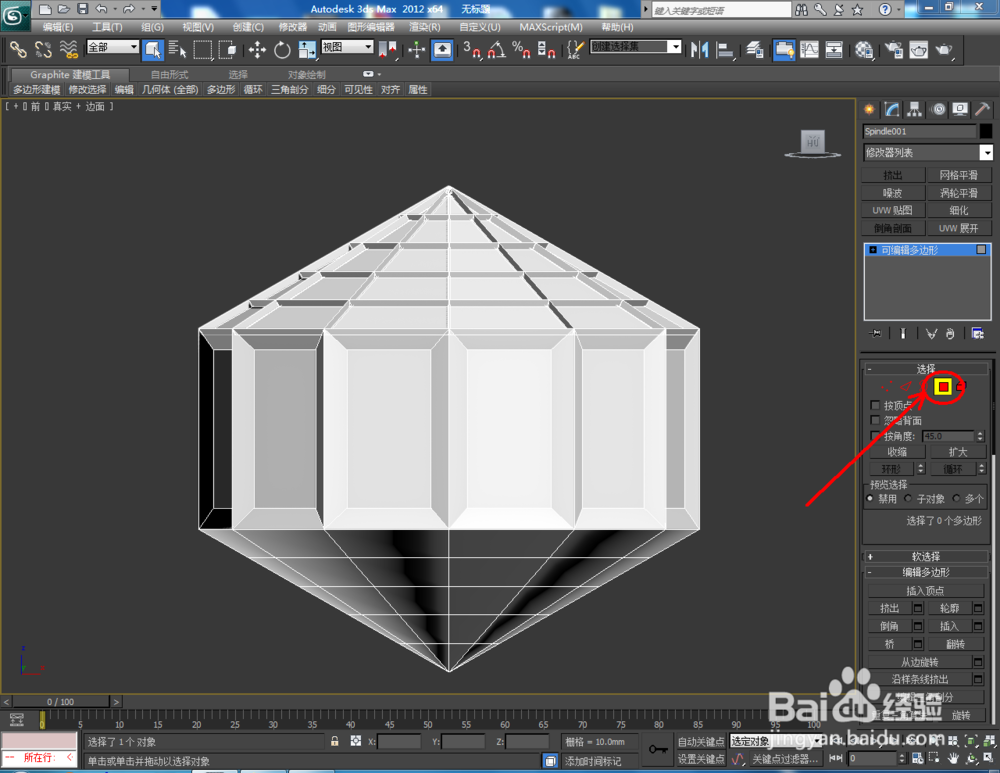Expand the 可编辑多边形 stack entry

873,250
